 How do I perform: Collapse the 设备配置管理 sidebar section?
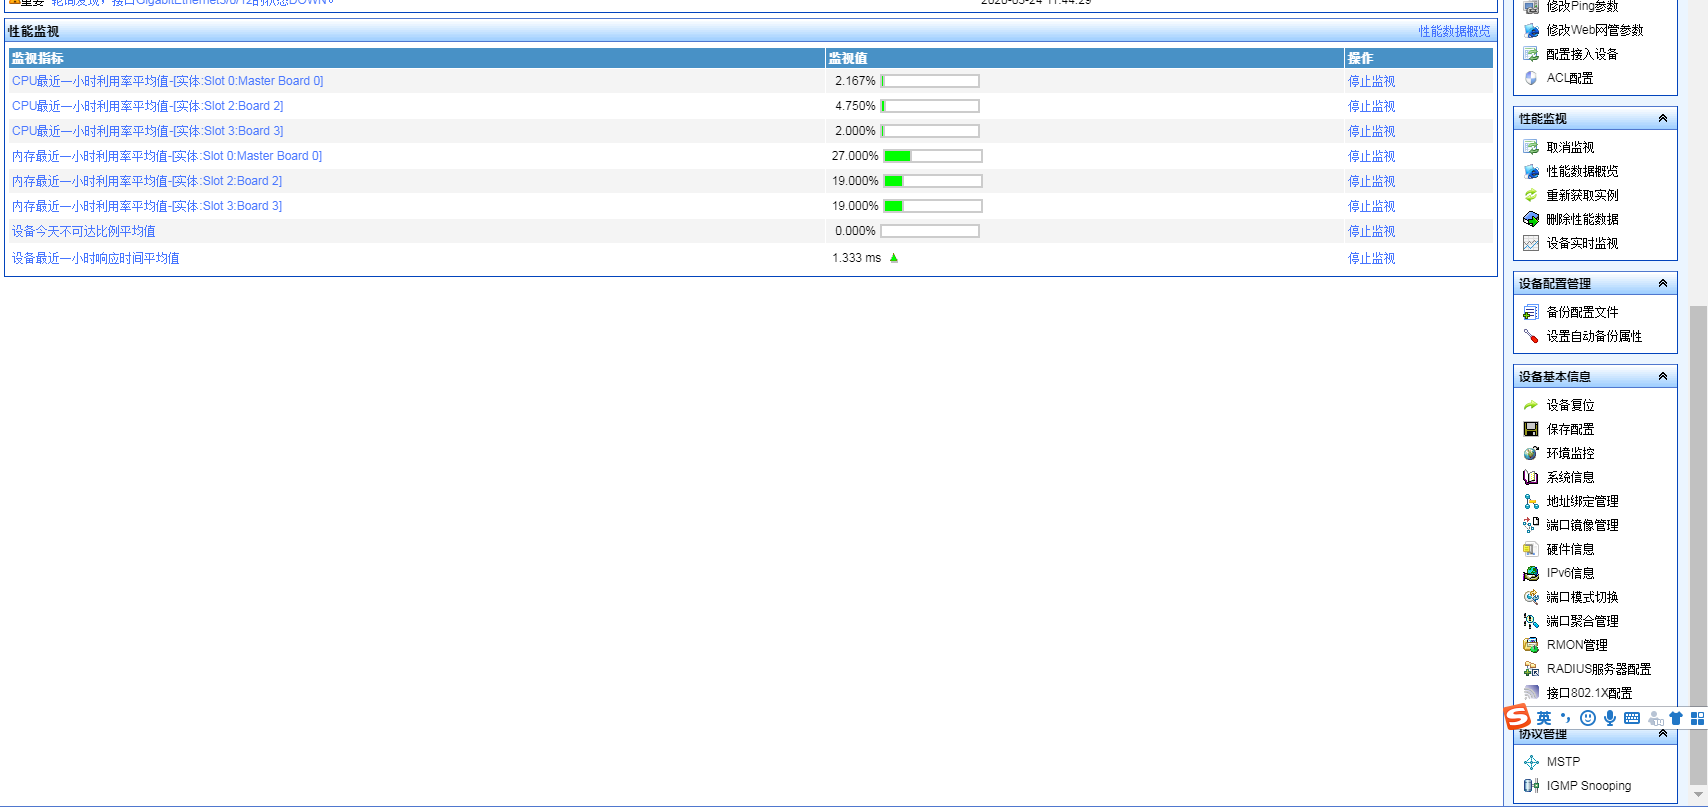click(x=1663, y=283)
